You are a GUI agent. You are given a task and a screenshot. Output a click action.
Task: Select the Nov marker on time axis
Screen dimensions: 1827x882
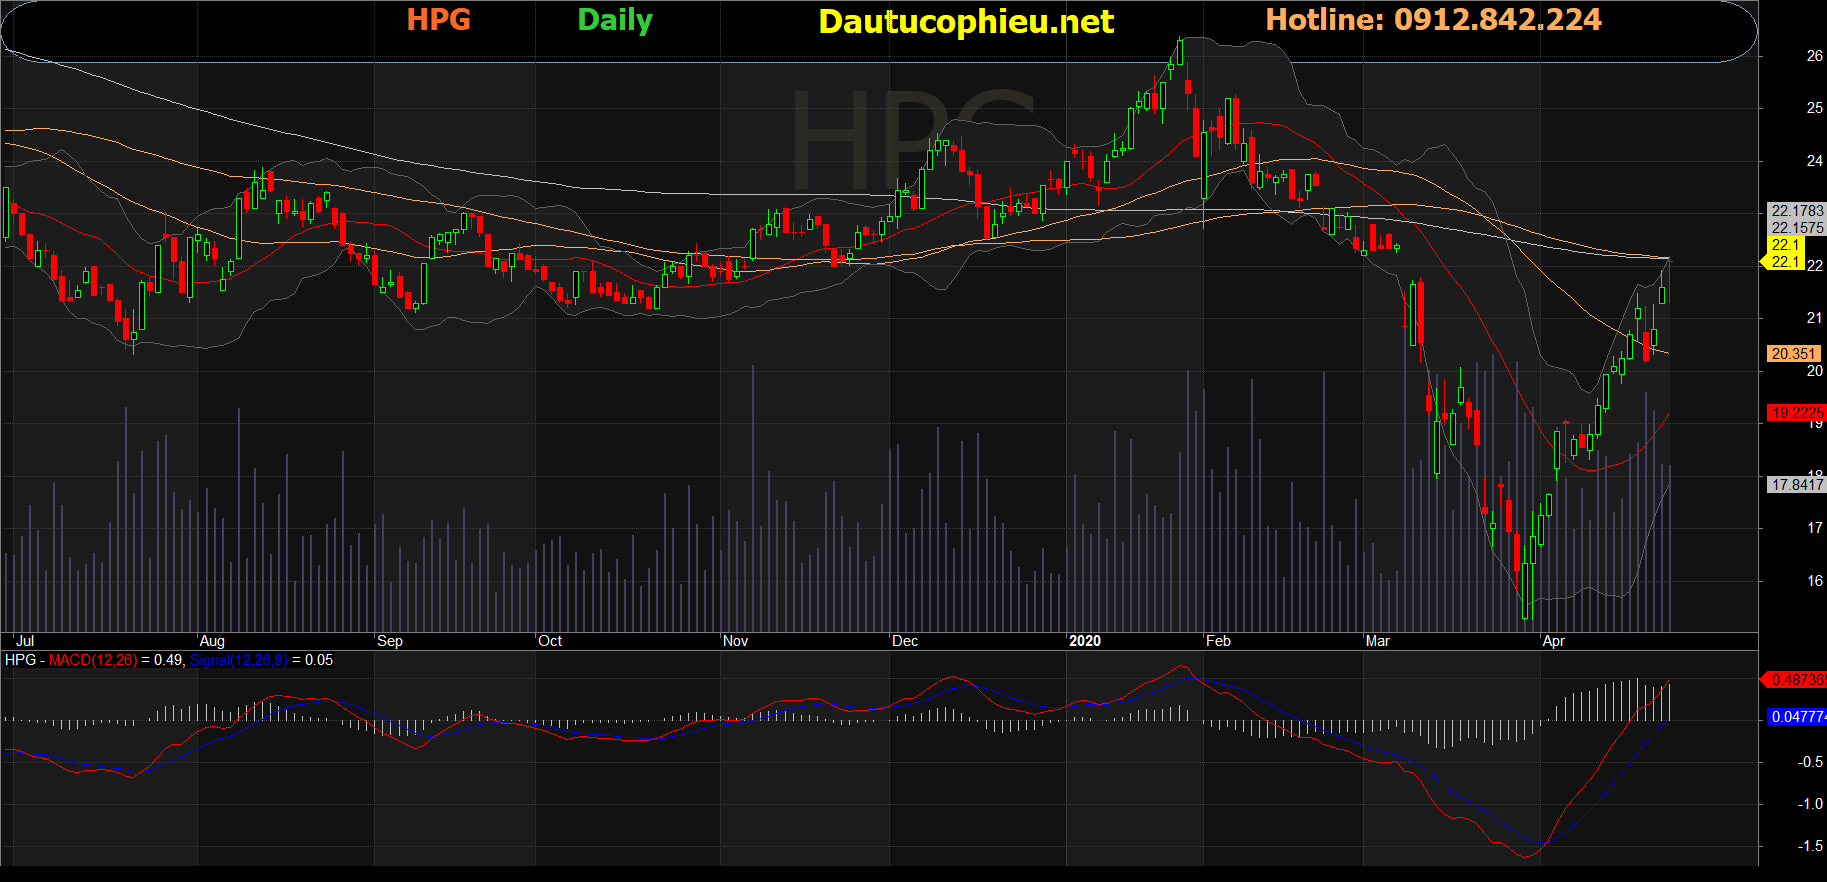(x=735, y=641)
